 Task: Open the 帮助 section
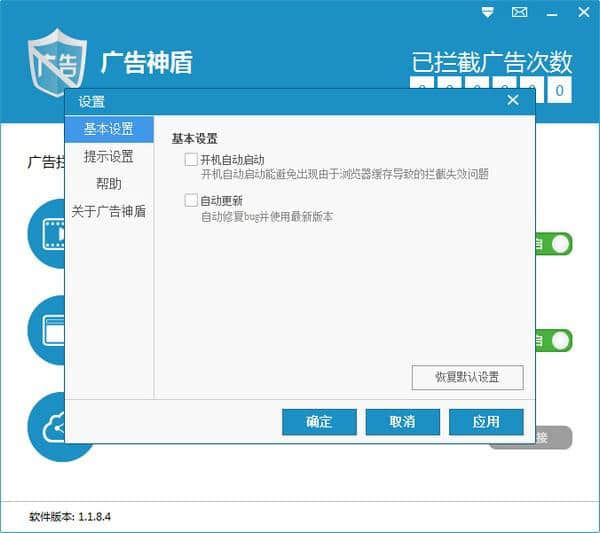point(109,184)
